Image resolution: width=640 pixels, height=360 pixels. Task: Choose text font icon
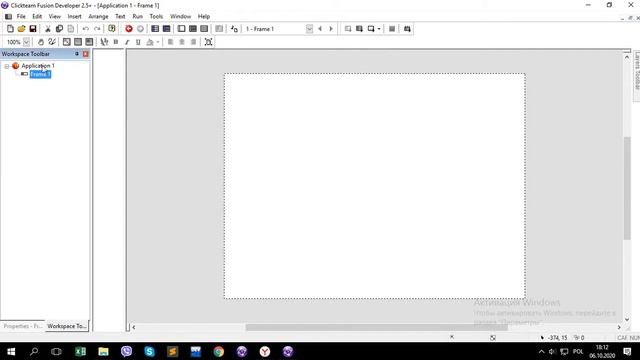[x=104, y=42]
